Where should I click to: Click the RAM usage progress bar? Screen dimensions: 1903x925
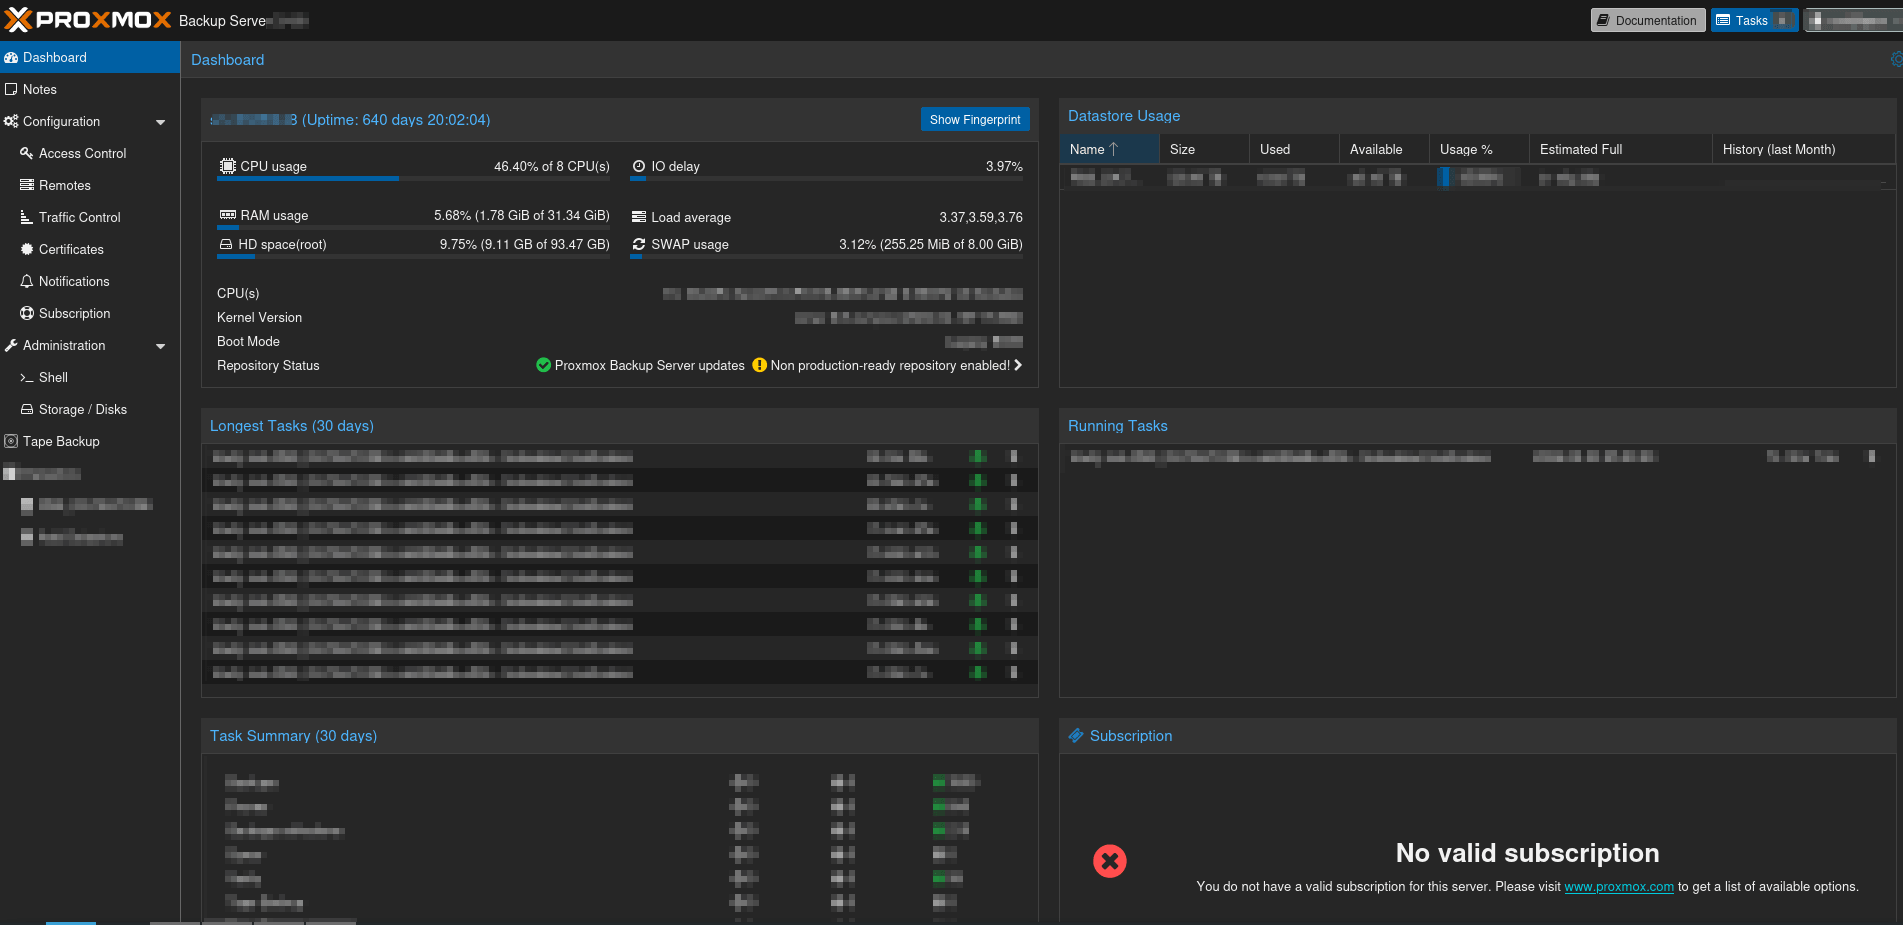pyautogui.click(x=413, y=228)
